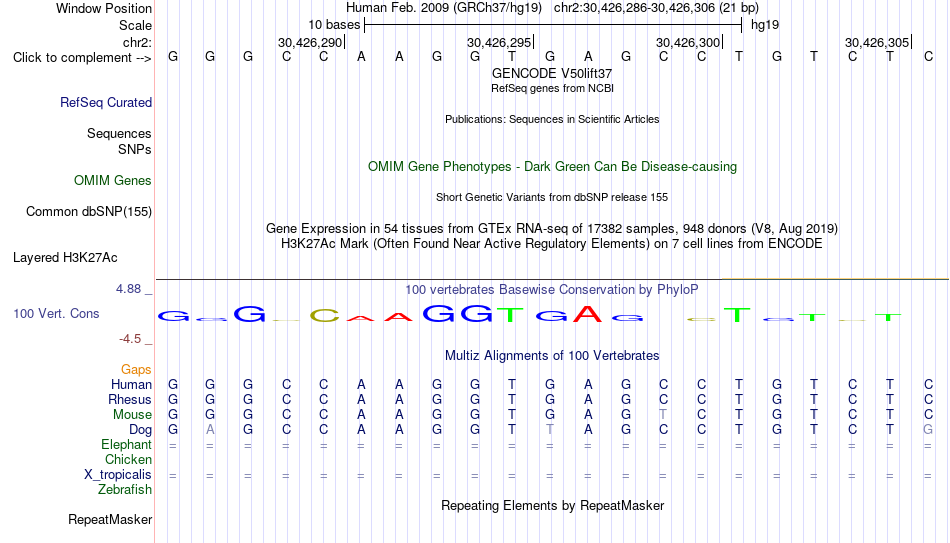Click the 10 bases scale bar
This screenshot has width=950, height=543.
pos(553,25)
